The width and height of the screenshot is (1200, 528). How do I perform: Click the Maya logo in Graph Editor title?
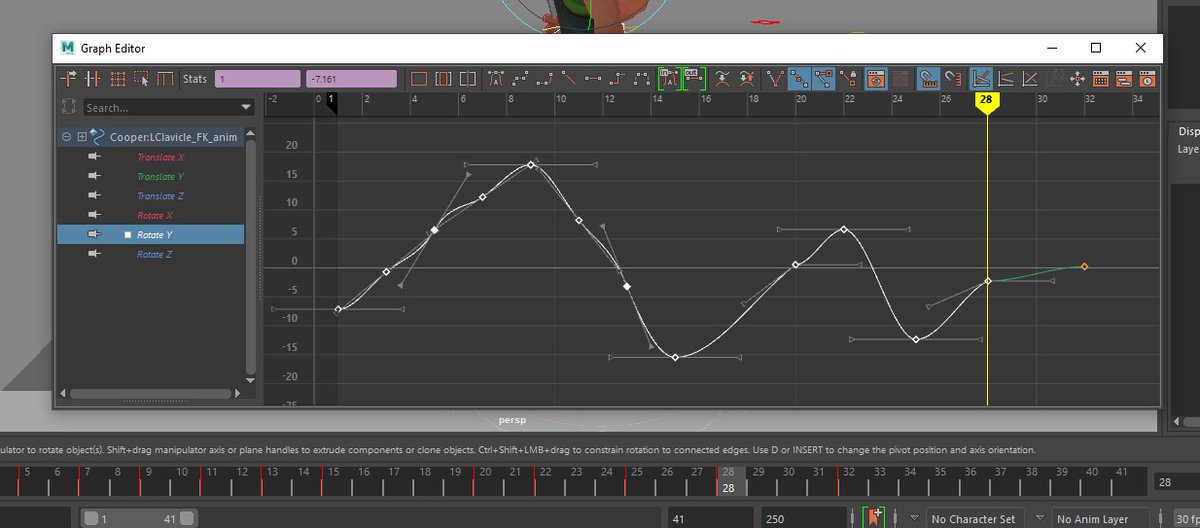click(x=68, y=48)
